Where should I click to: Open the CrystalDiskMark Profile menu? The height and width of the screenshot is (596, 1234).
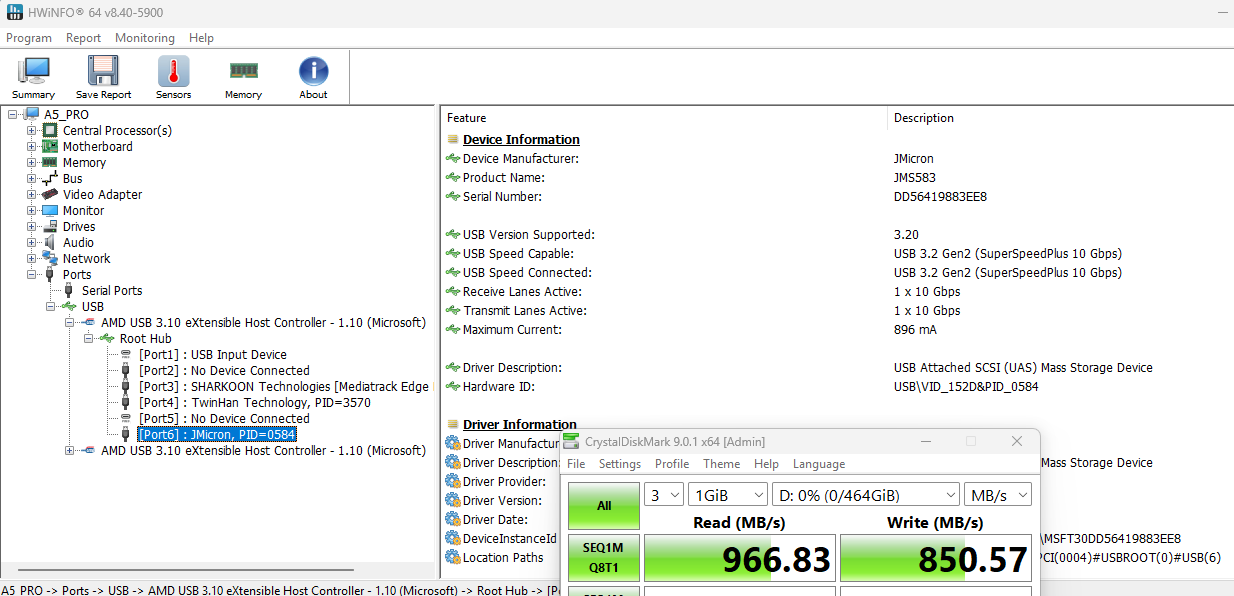tap(671, 464)
